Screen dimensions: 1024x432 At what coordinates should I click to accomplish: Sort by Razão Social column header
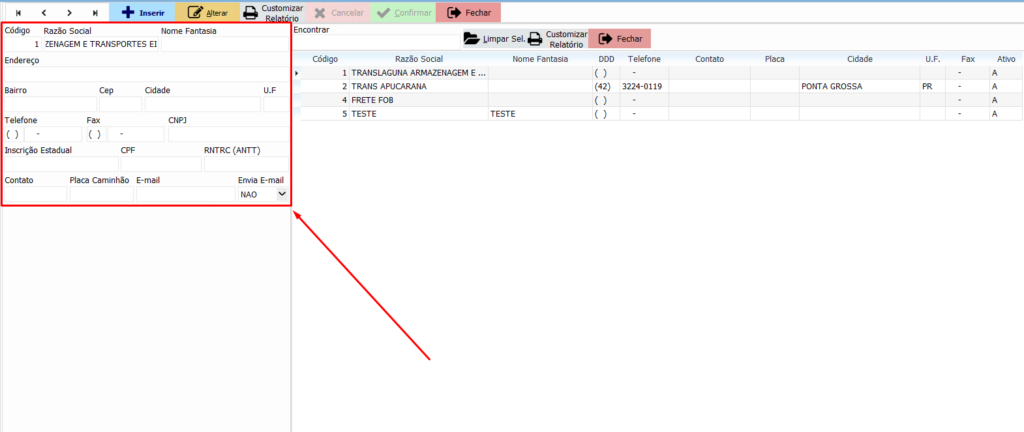[418, 59]
